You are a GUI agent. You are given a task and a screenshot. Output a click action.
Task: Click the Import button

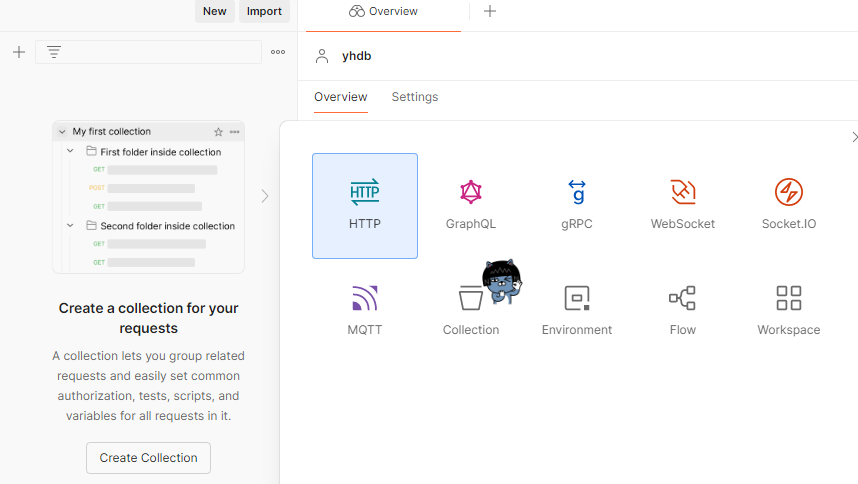[264, 11]
